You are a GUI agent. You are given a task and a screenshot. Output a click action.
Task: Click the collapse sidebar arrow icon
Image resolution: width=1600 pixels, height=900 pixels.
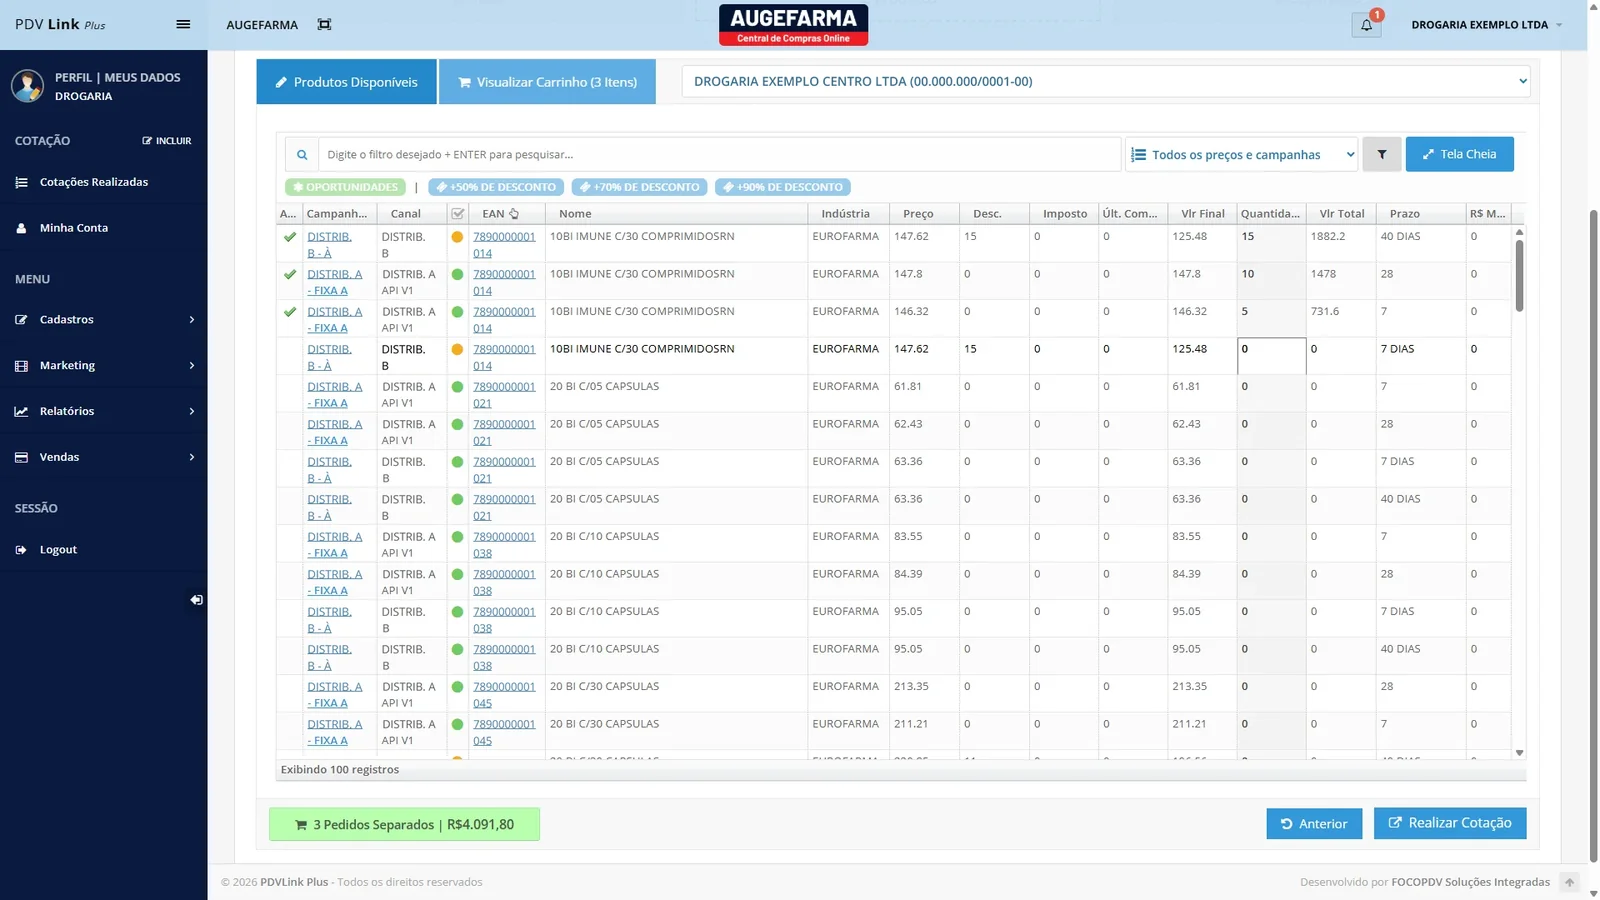pos(196,600)
